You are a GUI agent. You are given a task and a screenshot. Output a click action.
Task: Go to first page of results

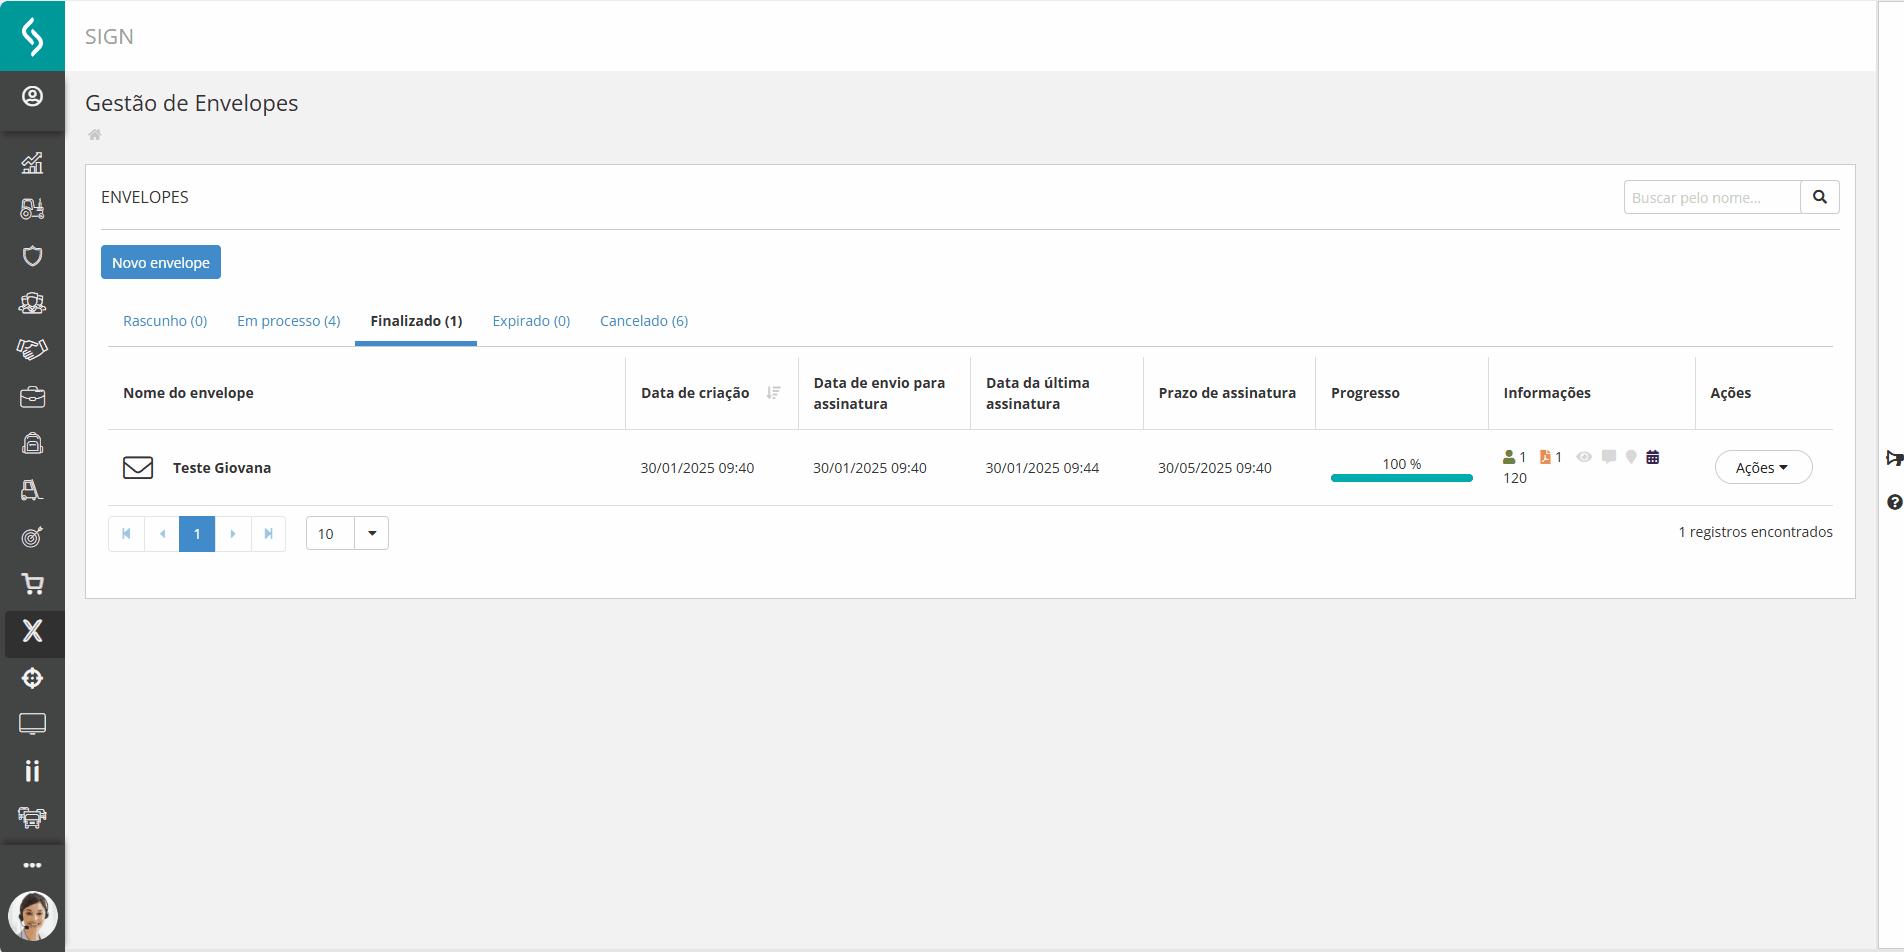tap(126, 533)
